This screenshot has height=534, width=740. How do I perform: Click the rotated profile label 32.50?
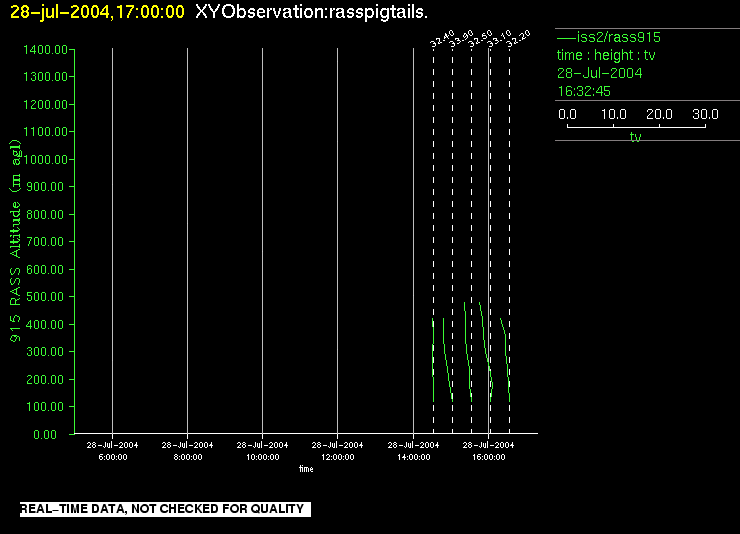tap(480, 39)
